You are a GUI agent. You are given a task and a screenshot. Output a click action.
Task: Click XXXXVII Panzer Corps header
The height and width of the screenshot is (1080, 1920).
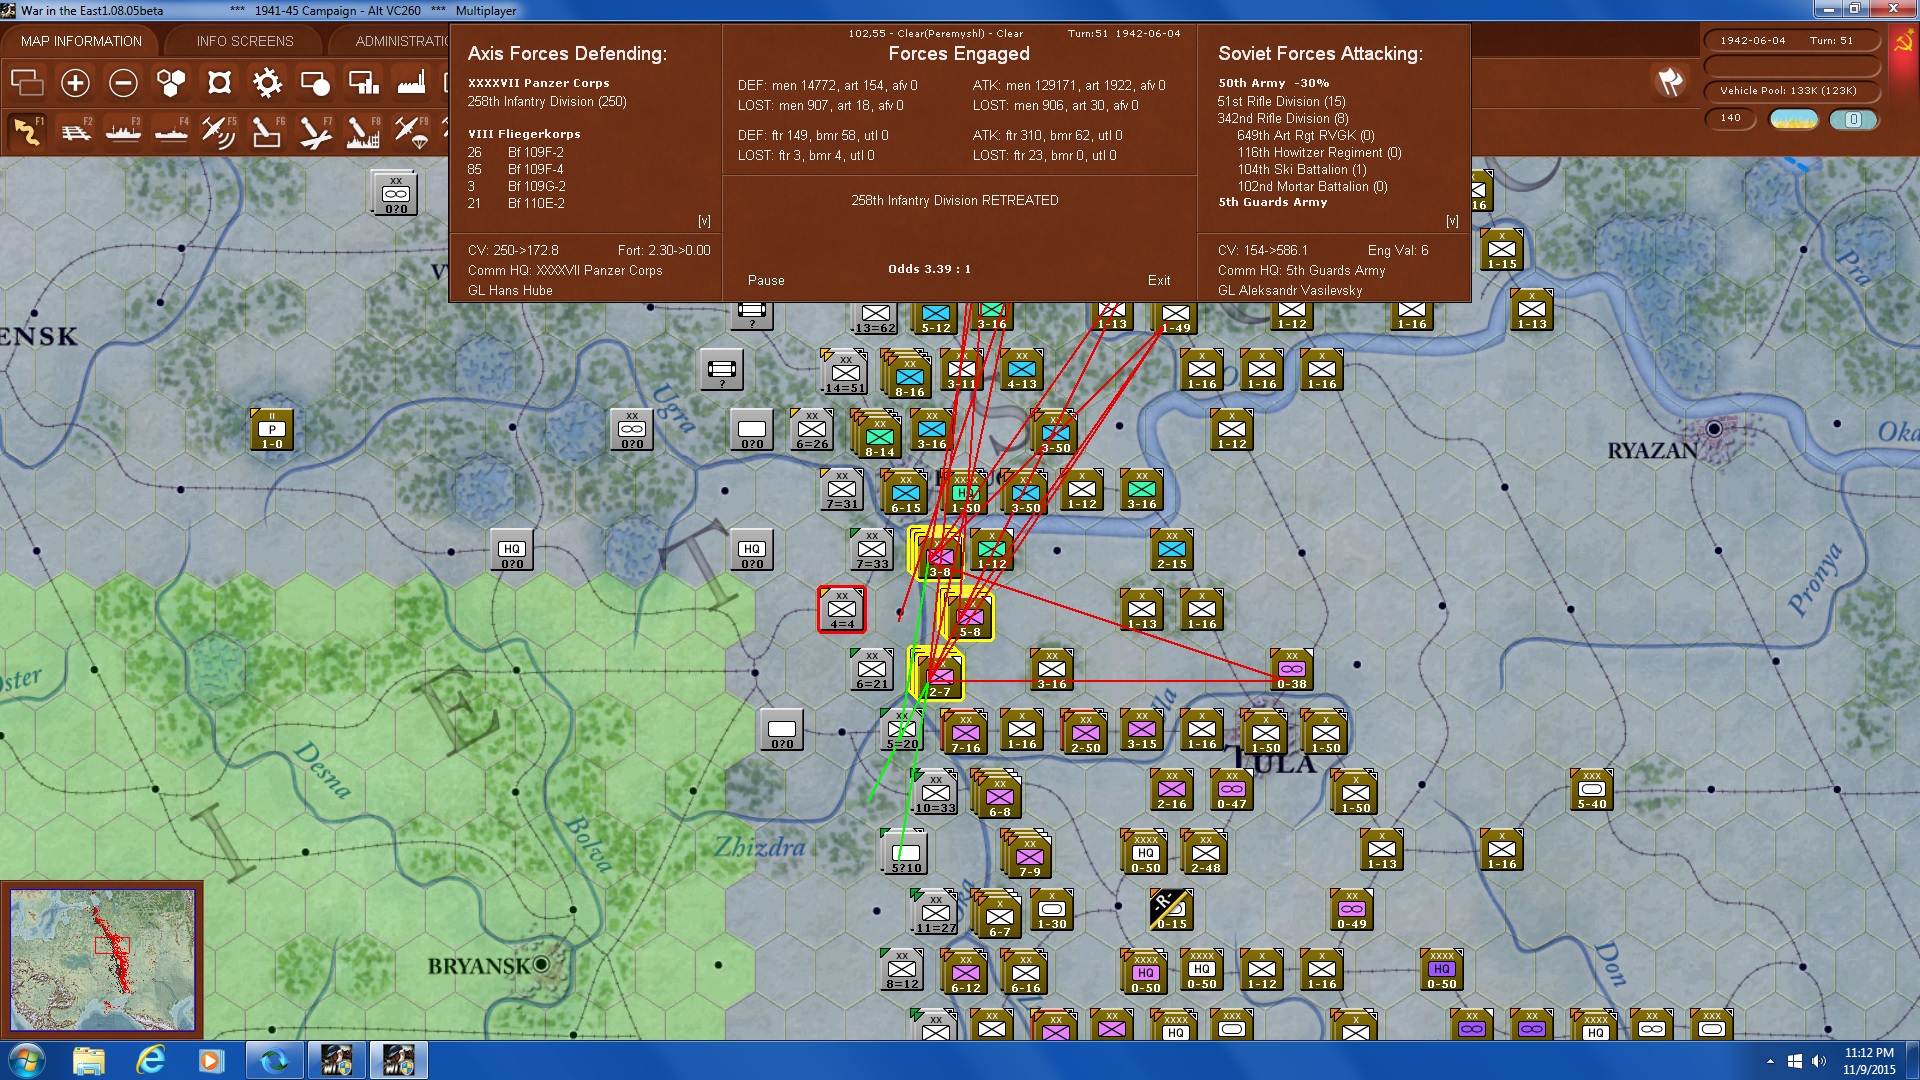click(538, 83)
